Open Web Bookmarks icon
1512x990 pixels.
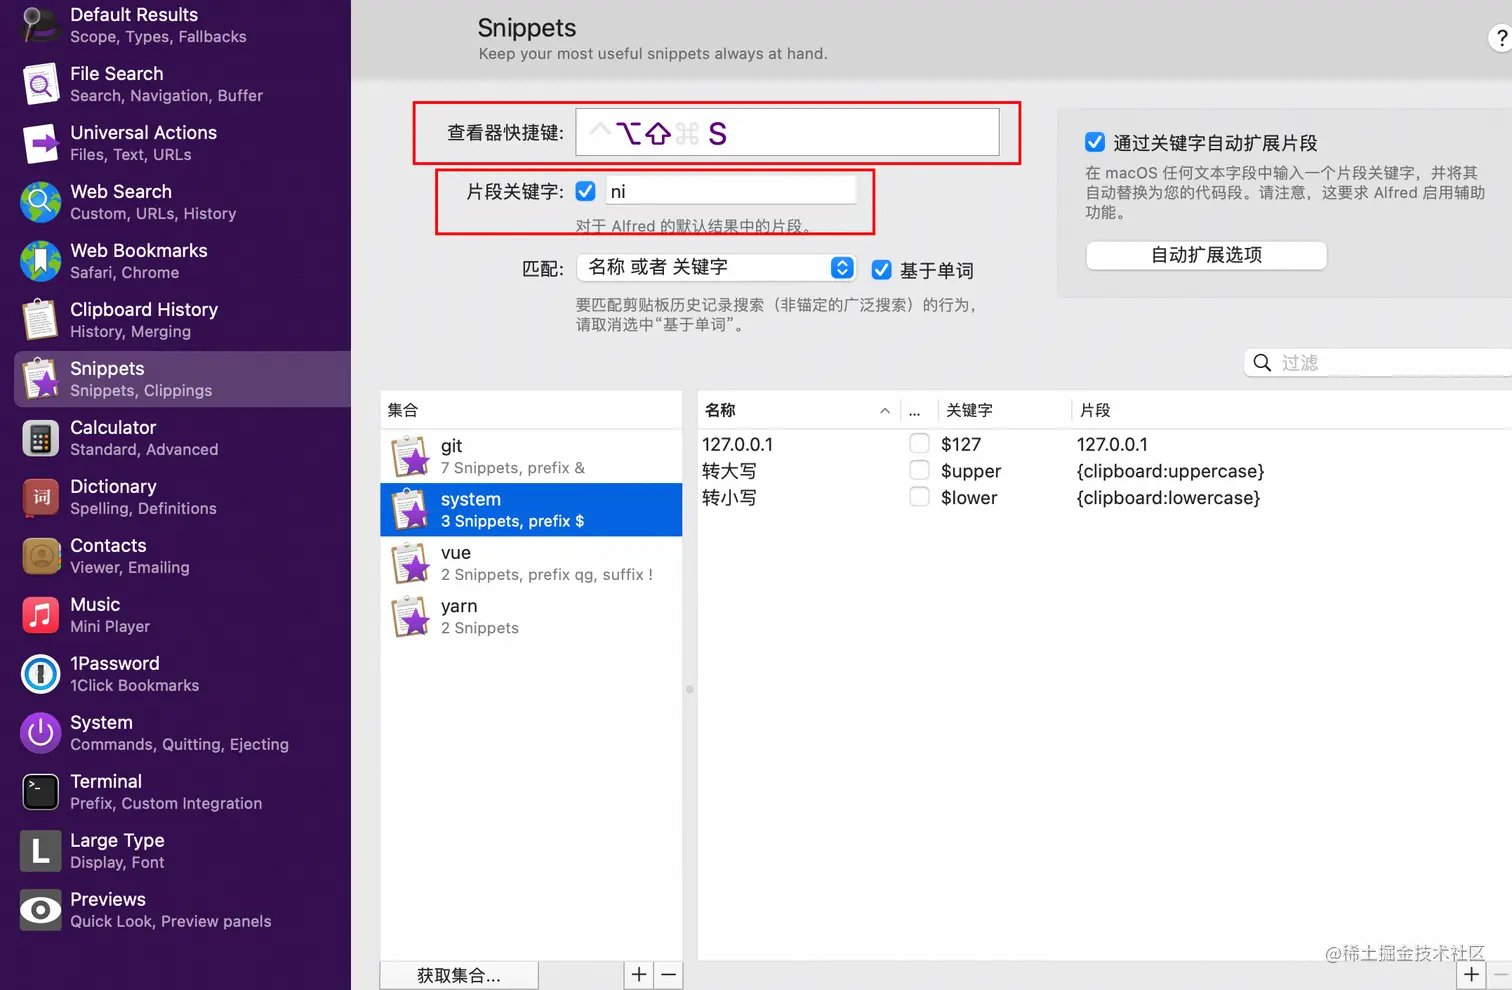(x=41, y=261)
